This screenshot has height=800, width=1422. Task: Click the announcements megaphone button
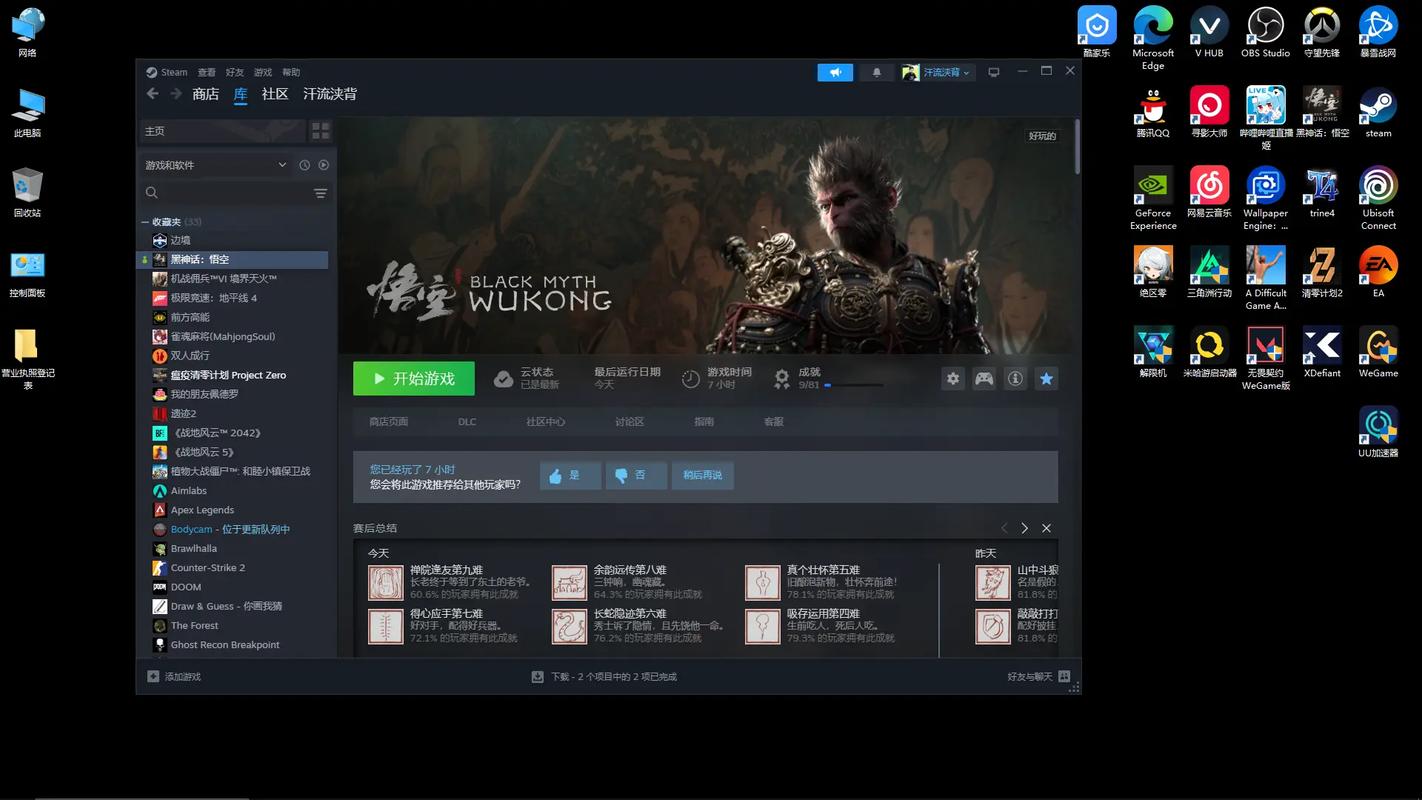(835, 72)
